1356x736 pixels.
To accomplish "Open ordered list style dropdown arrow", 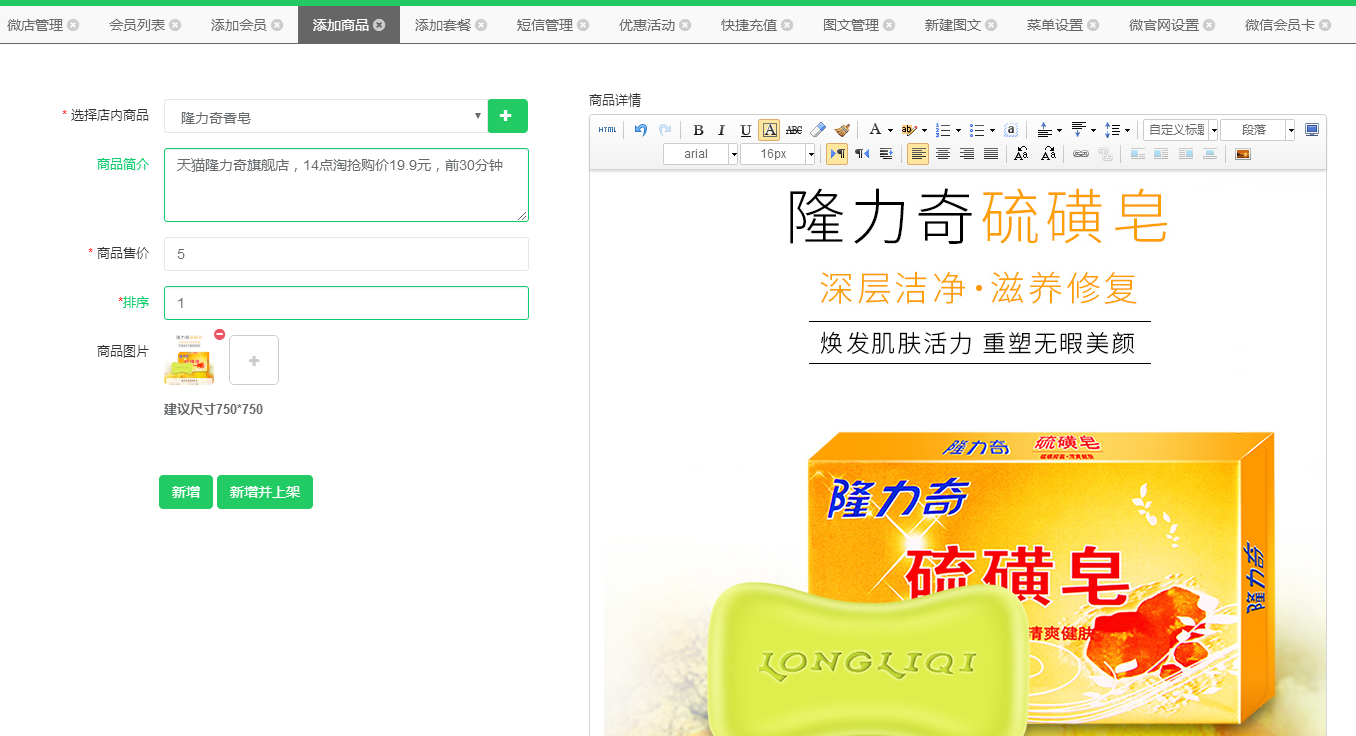I will (958, 130).
